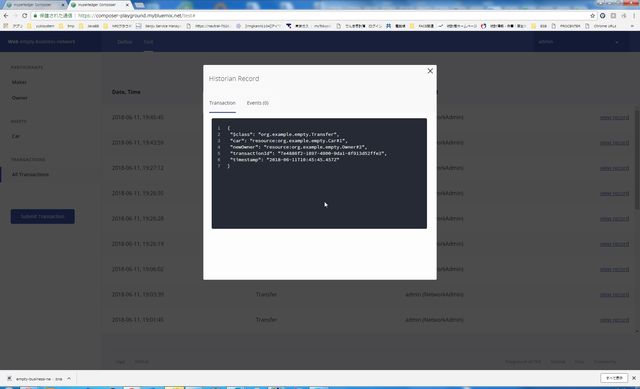Open the downloaded empty-business-network .bna file
The height and width of the screenshot is (389, 640).
(36, 379)
